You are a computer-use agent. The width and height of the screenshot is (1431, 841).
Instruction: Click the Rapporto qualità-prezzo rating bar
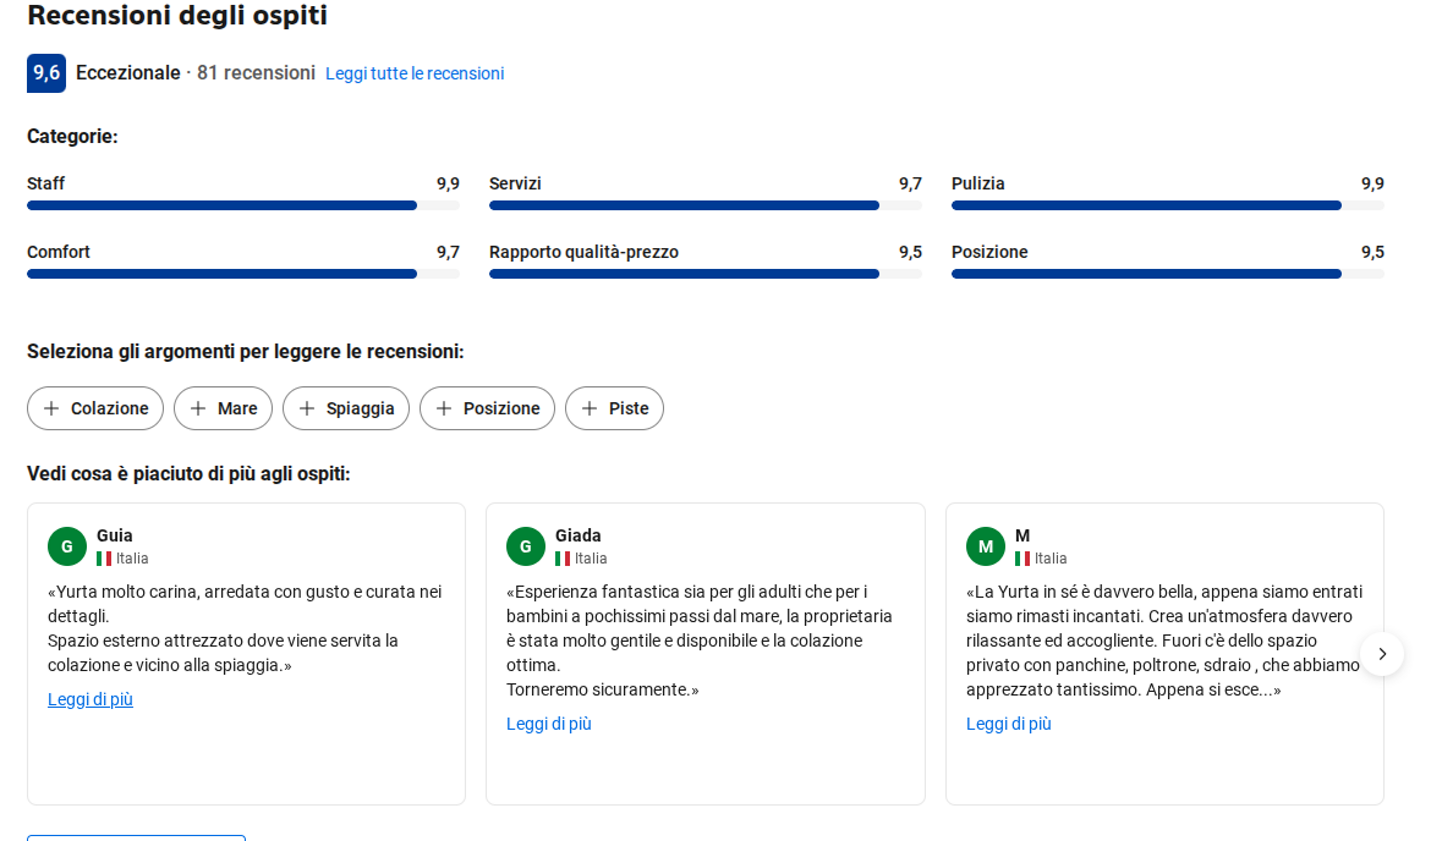[705, 274]
